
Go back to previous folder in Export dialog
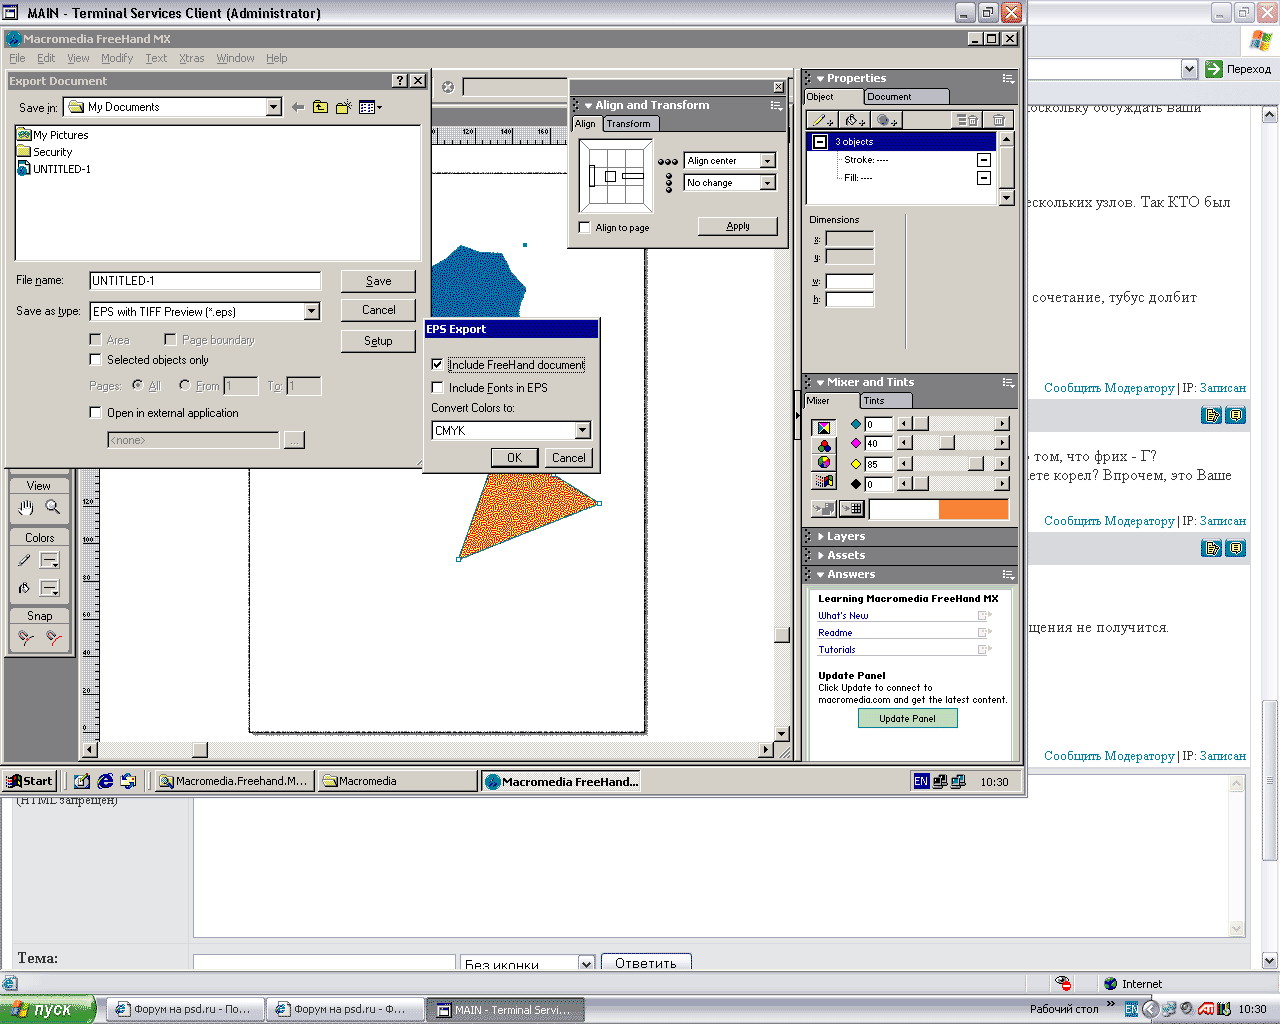tap(297, 107)
